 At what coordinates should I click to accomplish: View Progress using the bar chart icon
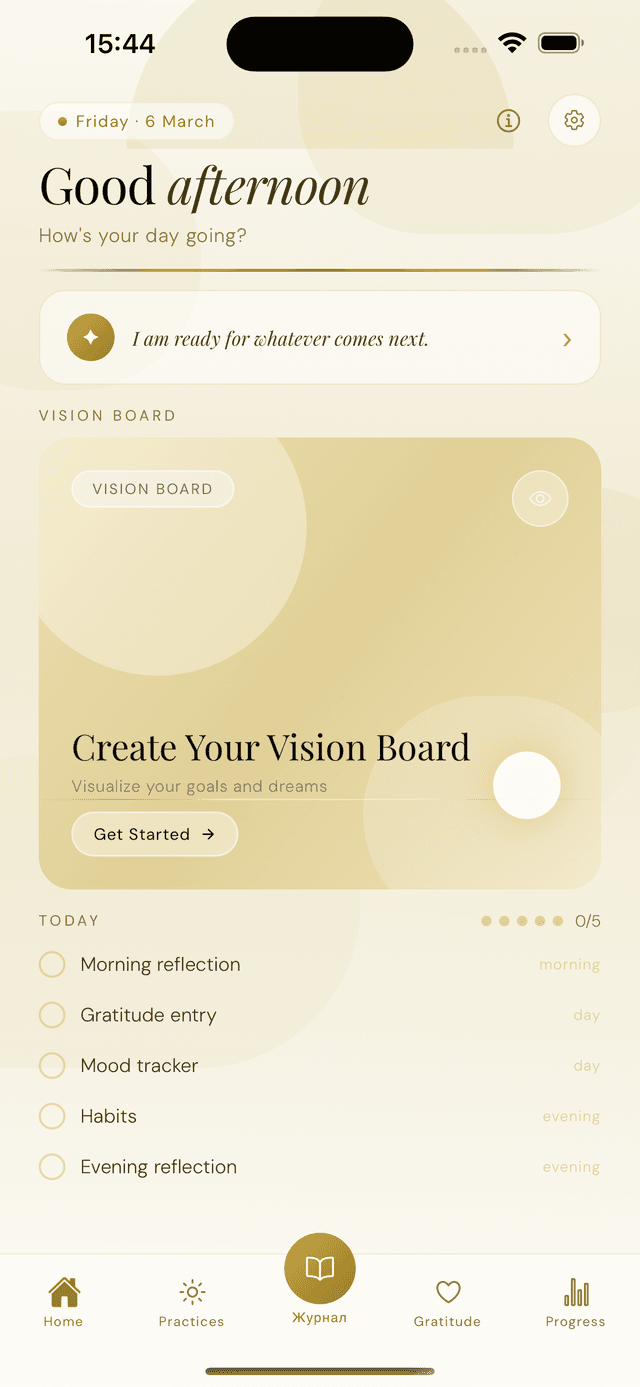coord(575,1291)
